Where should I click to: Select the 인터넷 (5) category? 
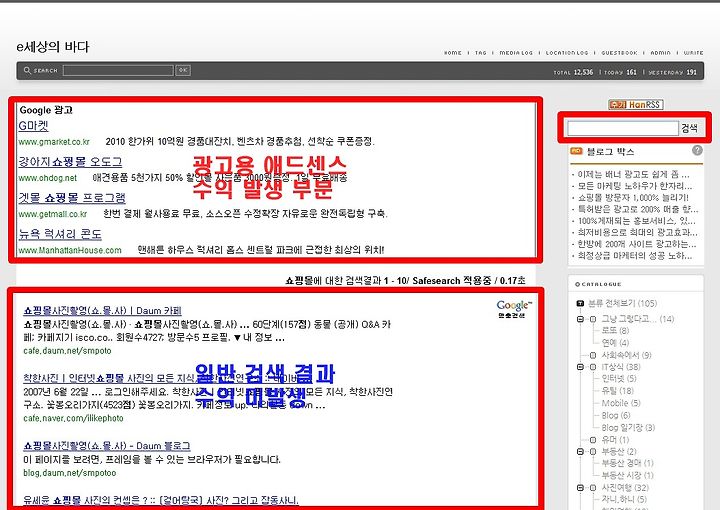[x=619, y=379]
